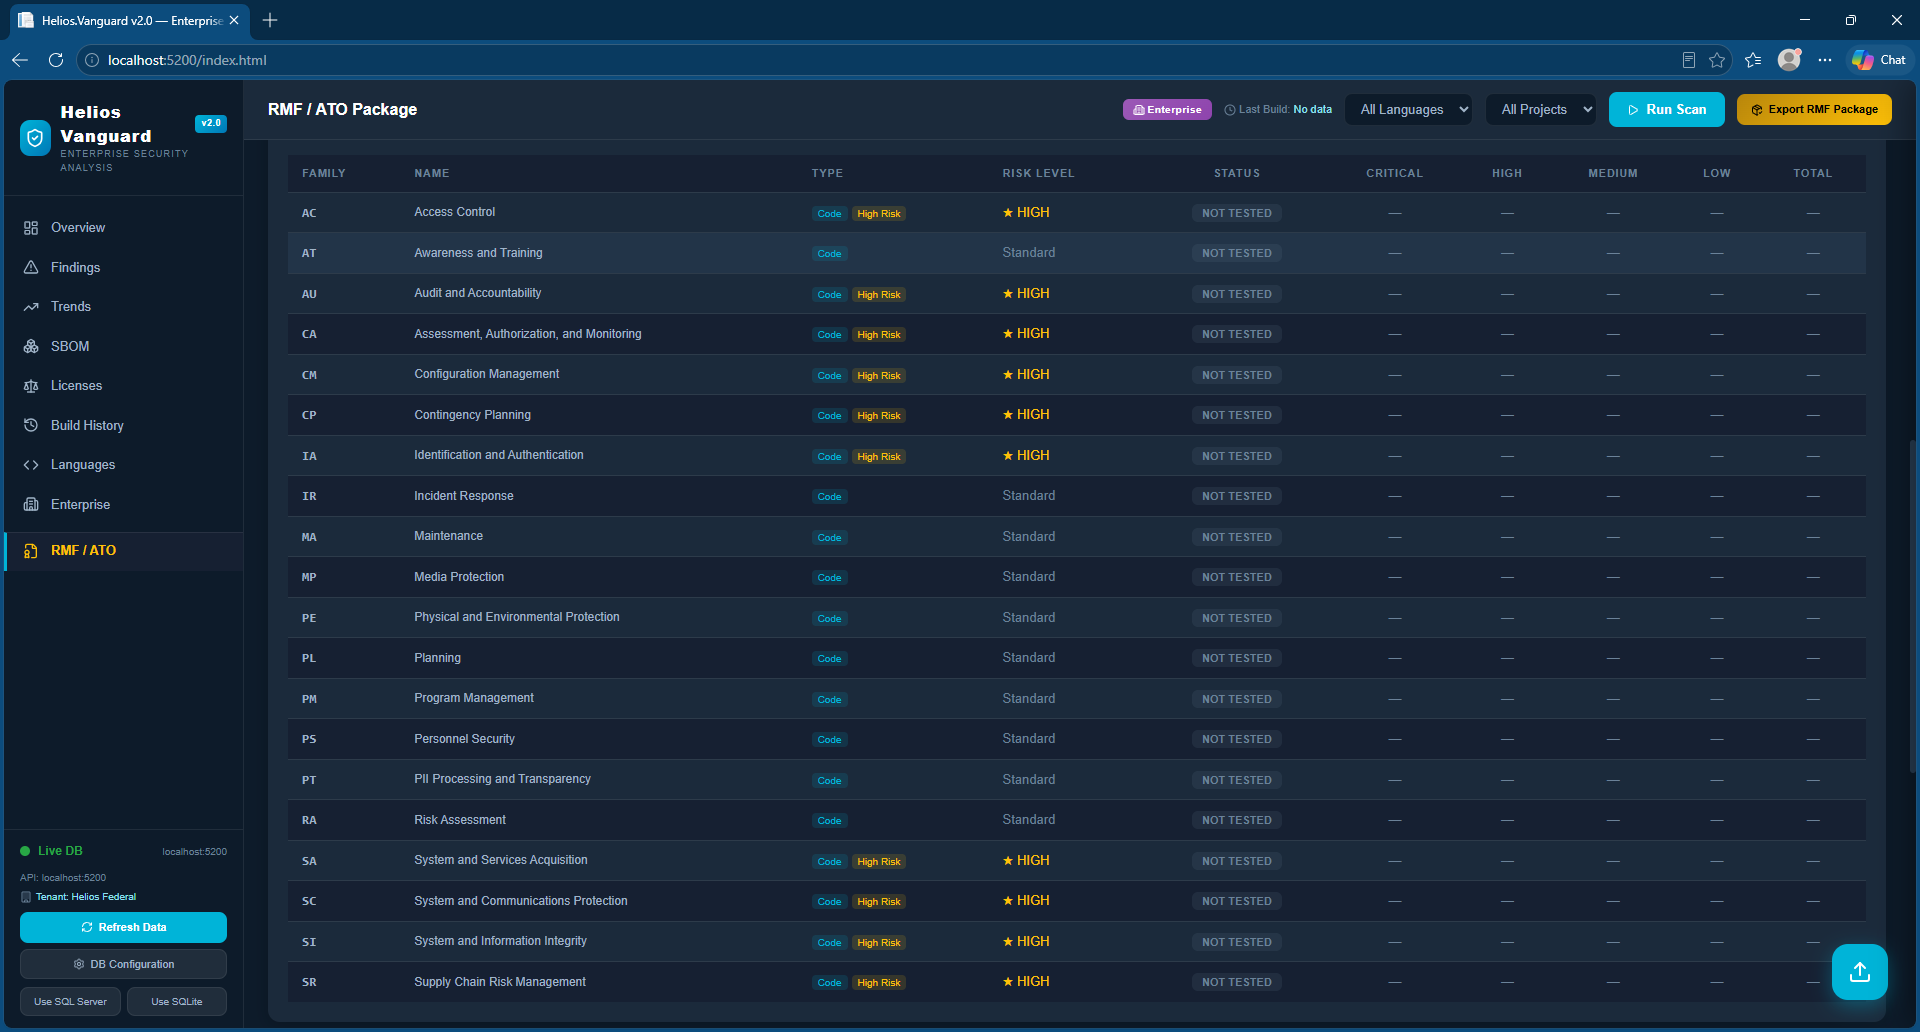Add this page to favorites star

pos(1717,60)
